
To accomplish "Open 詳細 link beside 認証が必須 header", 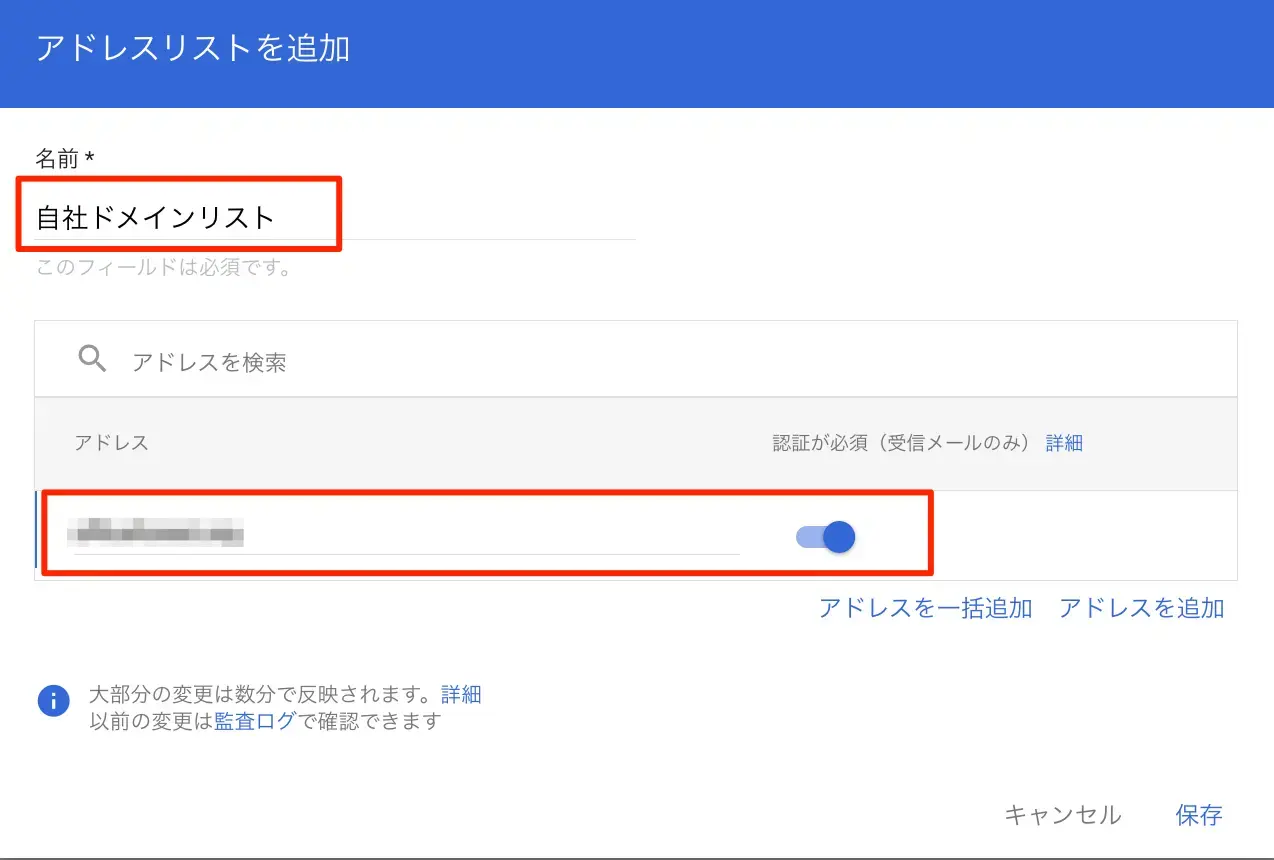I will tap(1064, 443).
